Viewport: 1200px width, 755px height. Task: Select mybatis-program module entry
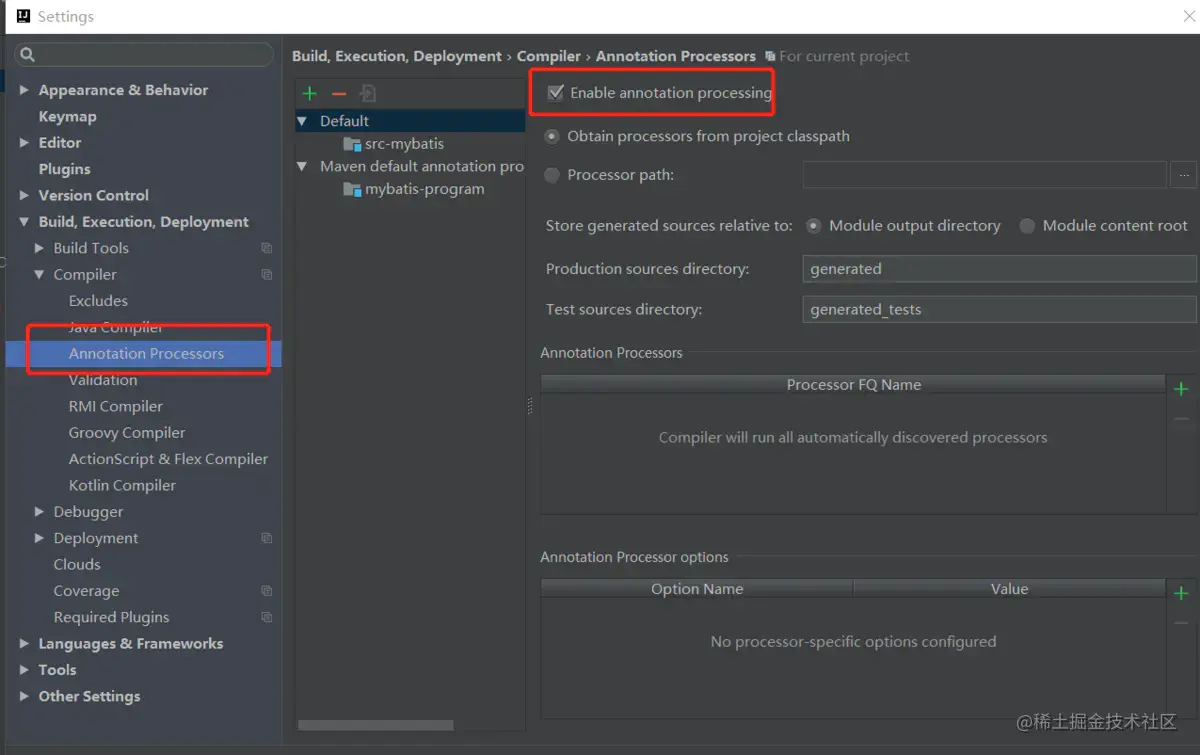(x=424, y=189)
